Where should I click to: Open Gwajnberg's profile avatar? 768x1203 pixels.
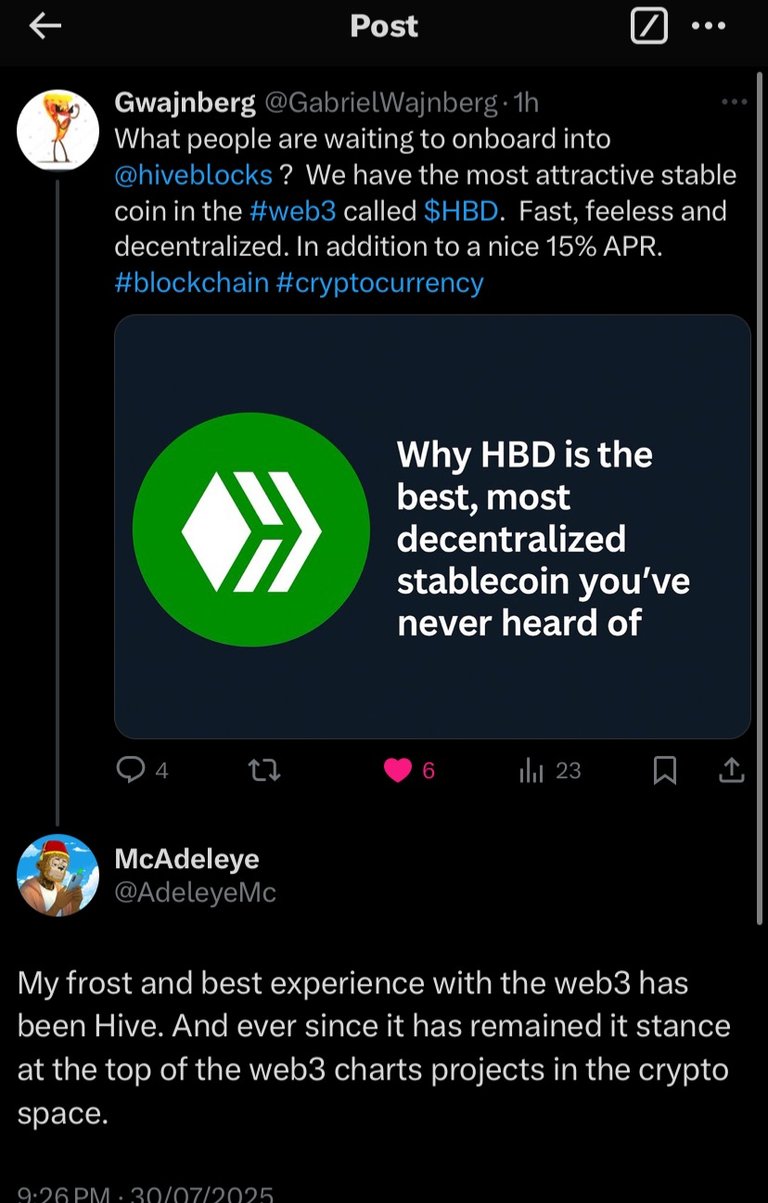(58, 129)
